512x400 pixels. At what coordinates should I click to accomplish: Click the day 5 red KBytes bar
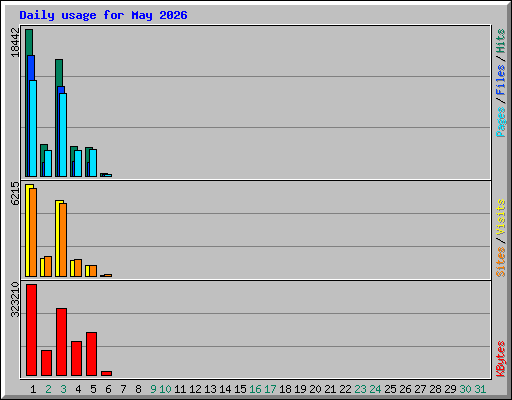point(91,354)
